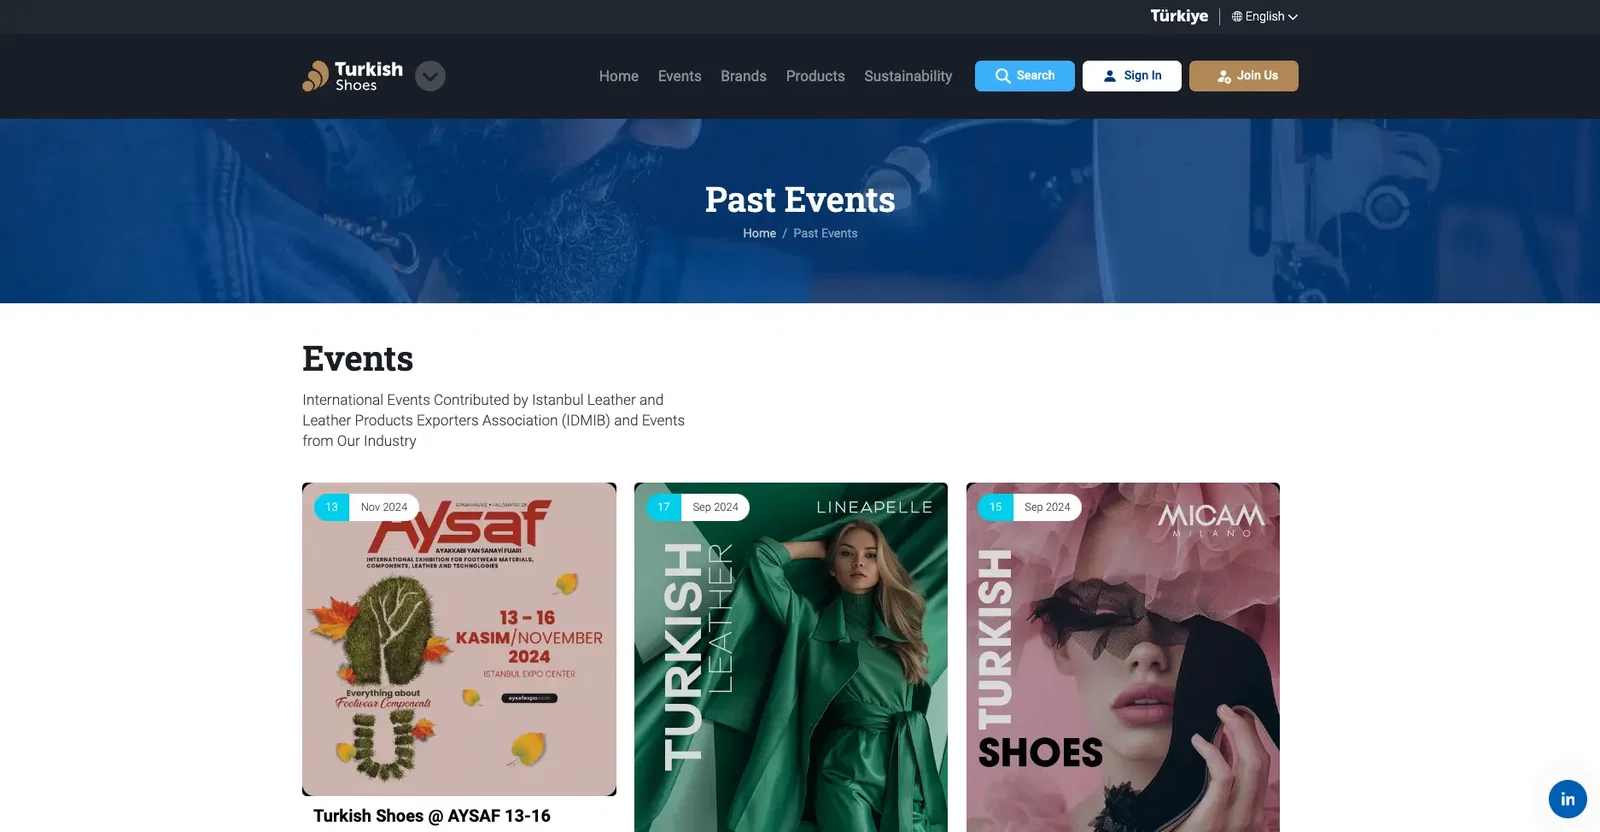This screenshot has height=832, width=1600.
Task: Open the English language dropdown
Action: click(1265, 17)
